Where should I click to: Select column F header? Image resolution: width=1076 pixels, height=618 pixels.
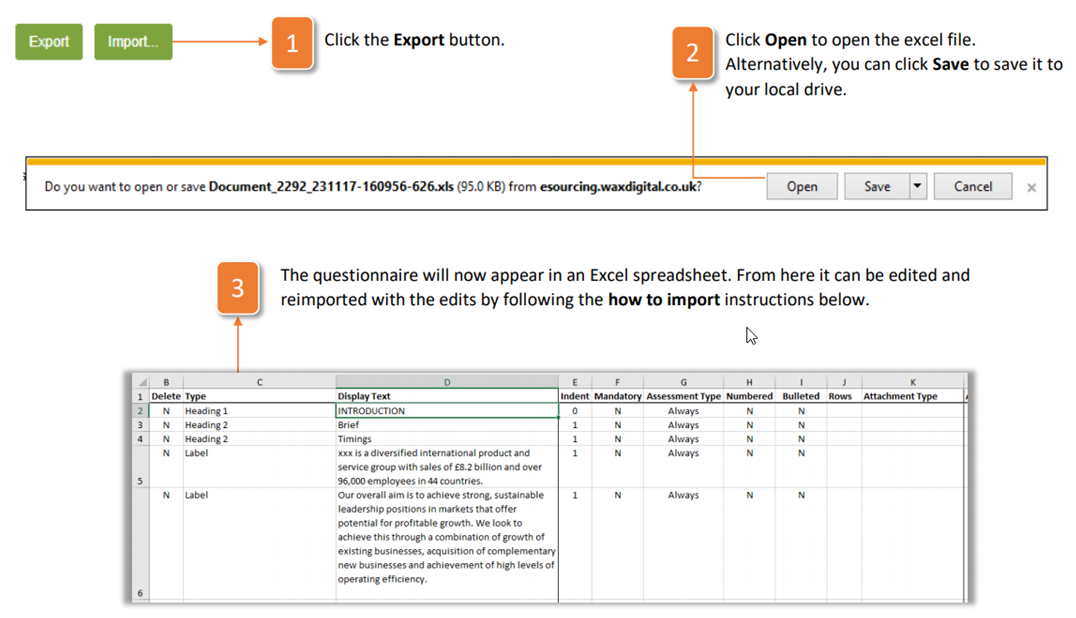[618, 382]
